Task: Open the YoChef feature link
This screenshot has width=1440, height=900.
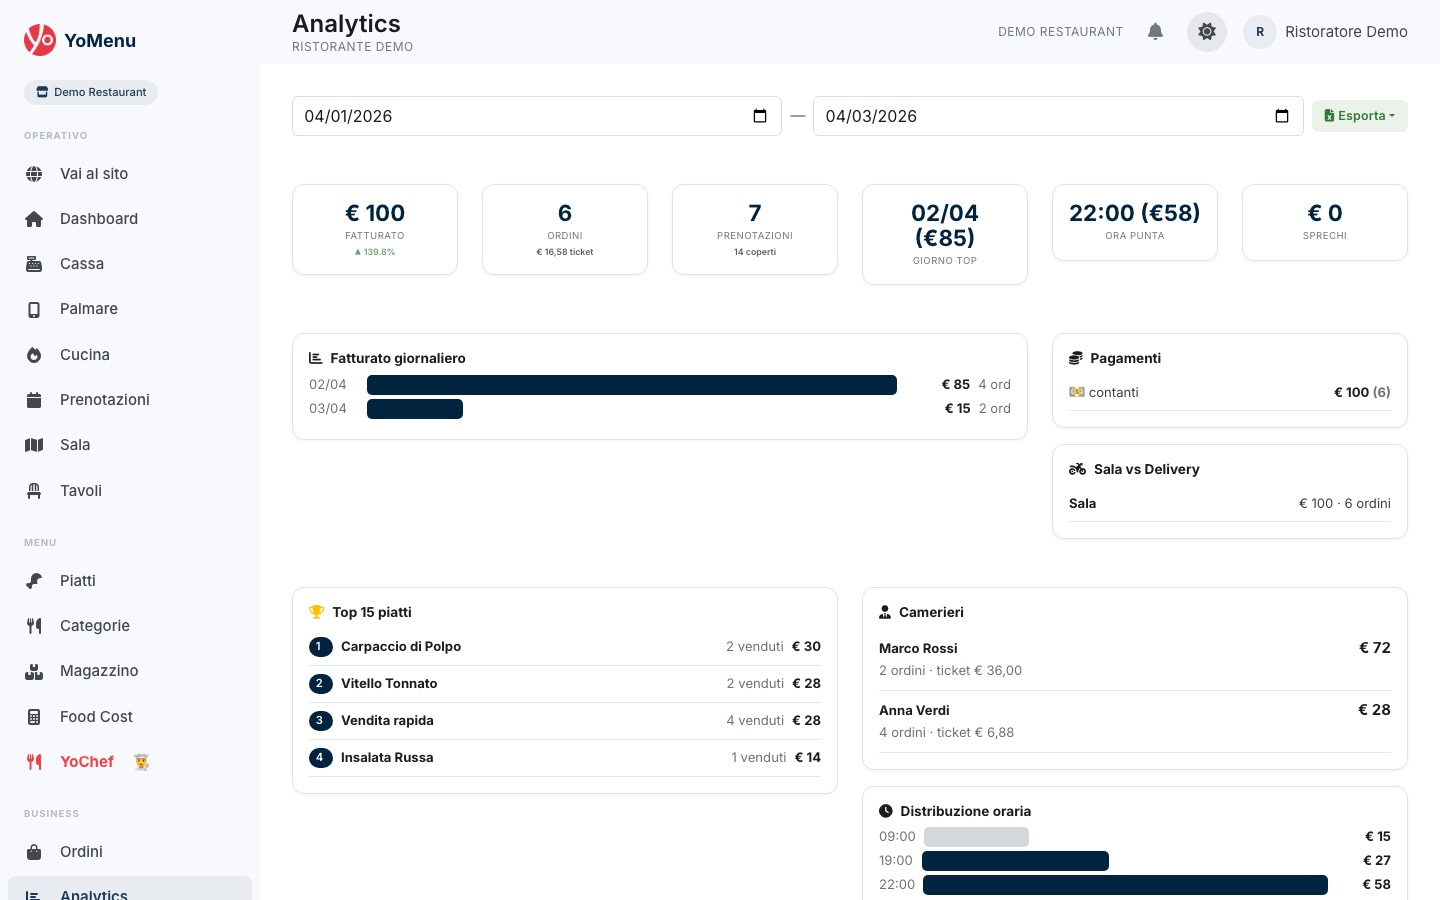Action: tap(86, 762)
